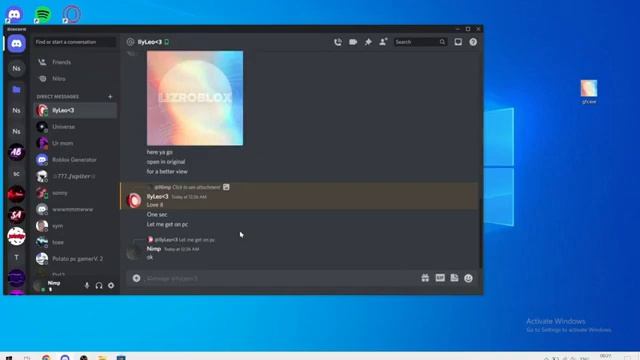Open the Roblox Generator direct message
This screenshot has height=360, width=640.
click(75, 160)
